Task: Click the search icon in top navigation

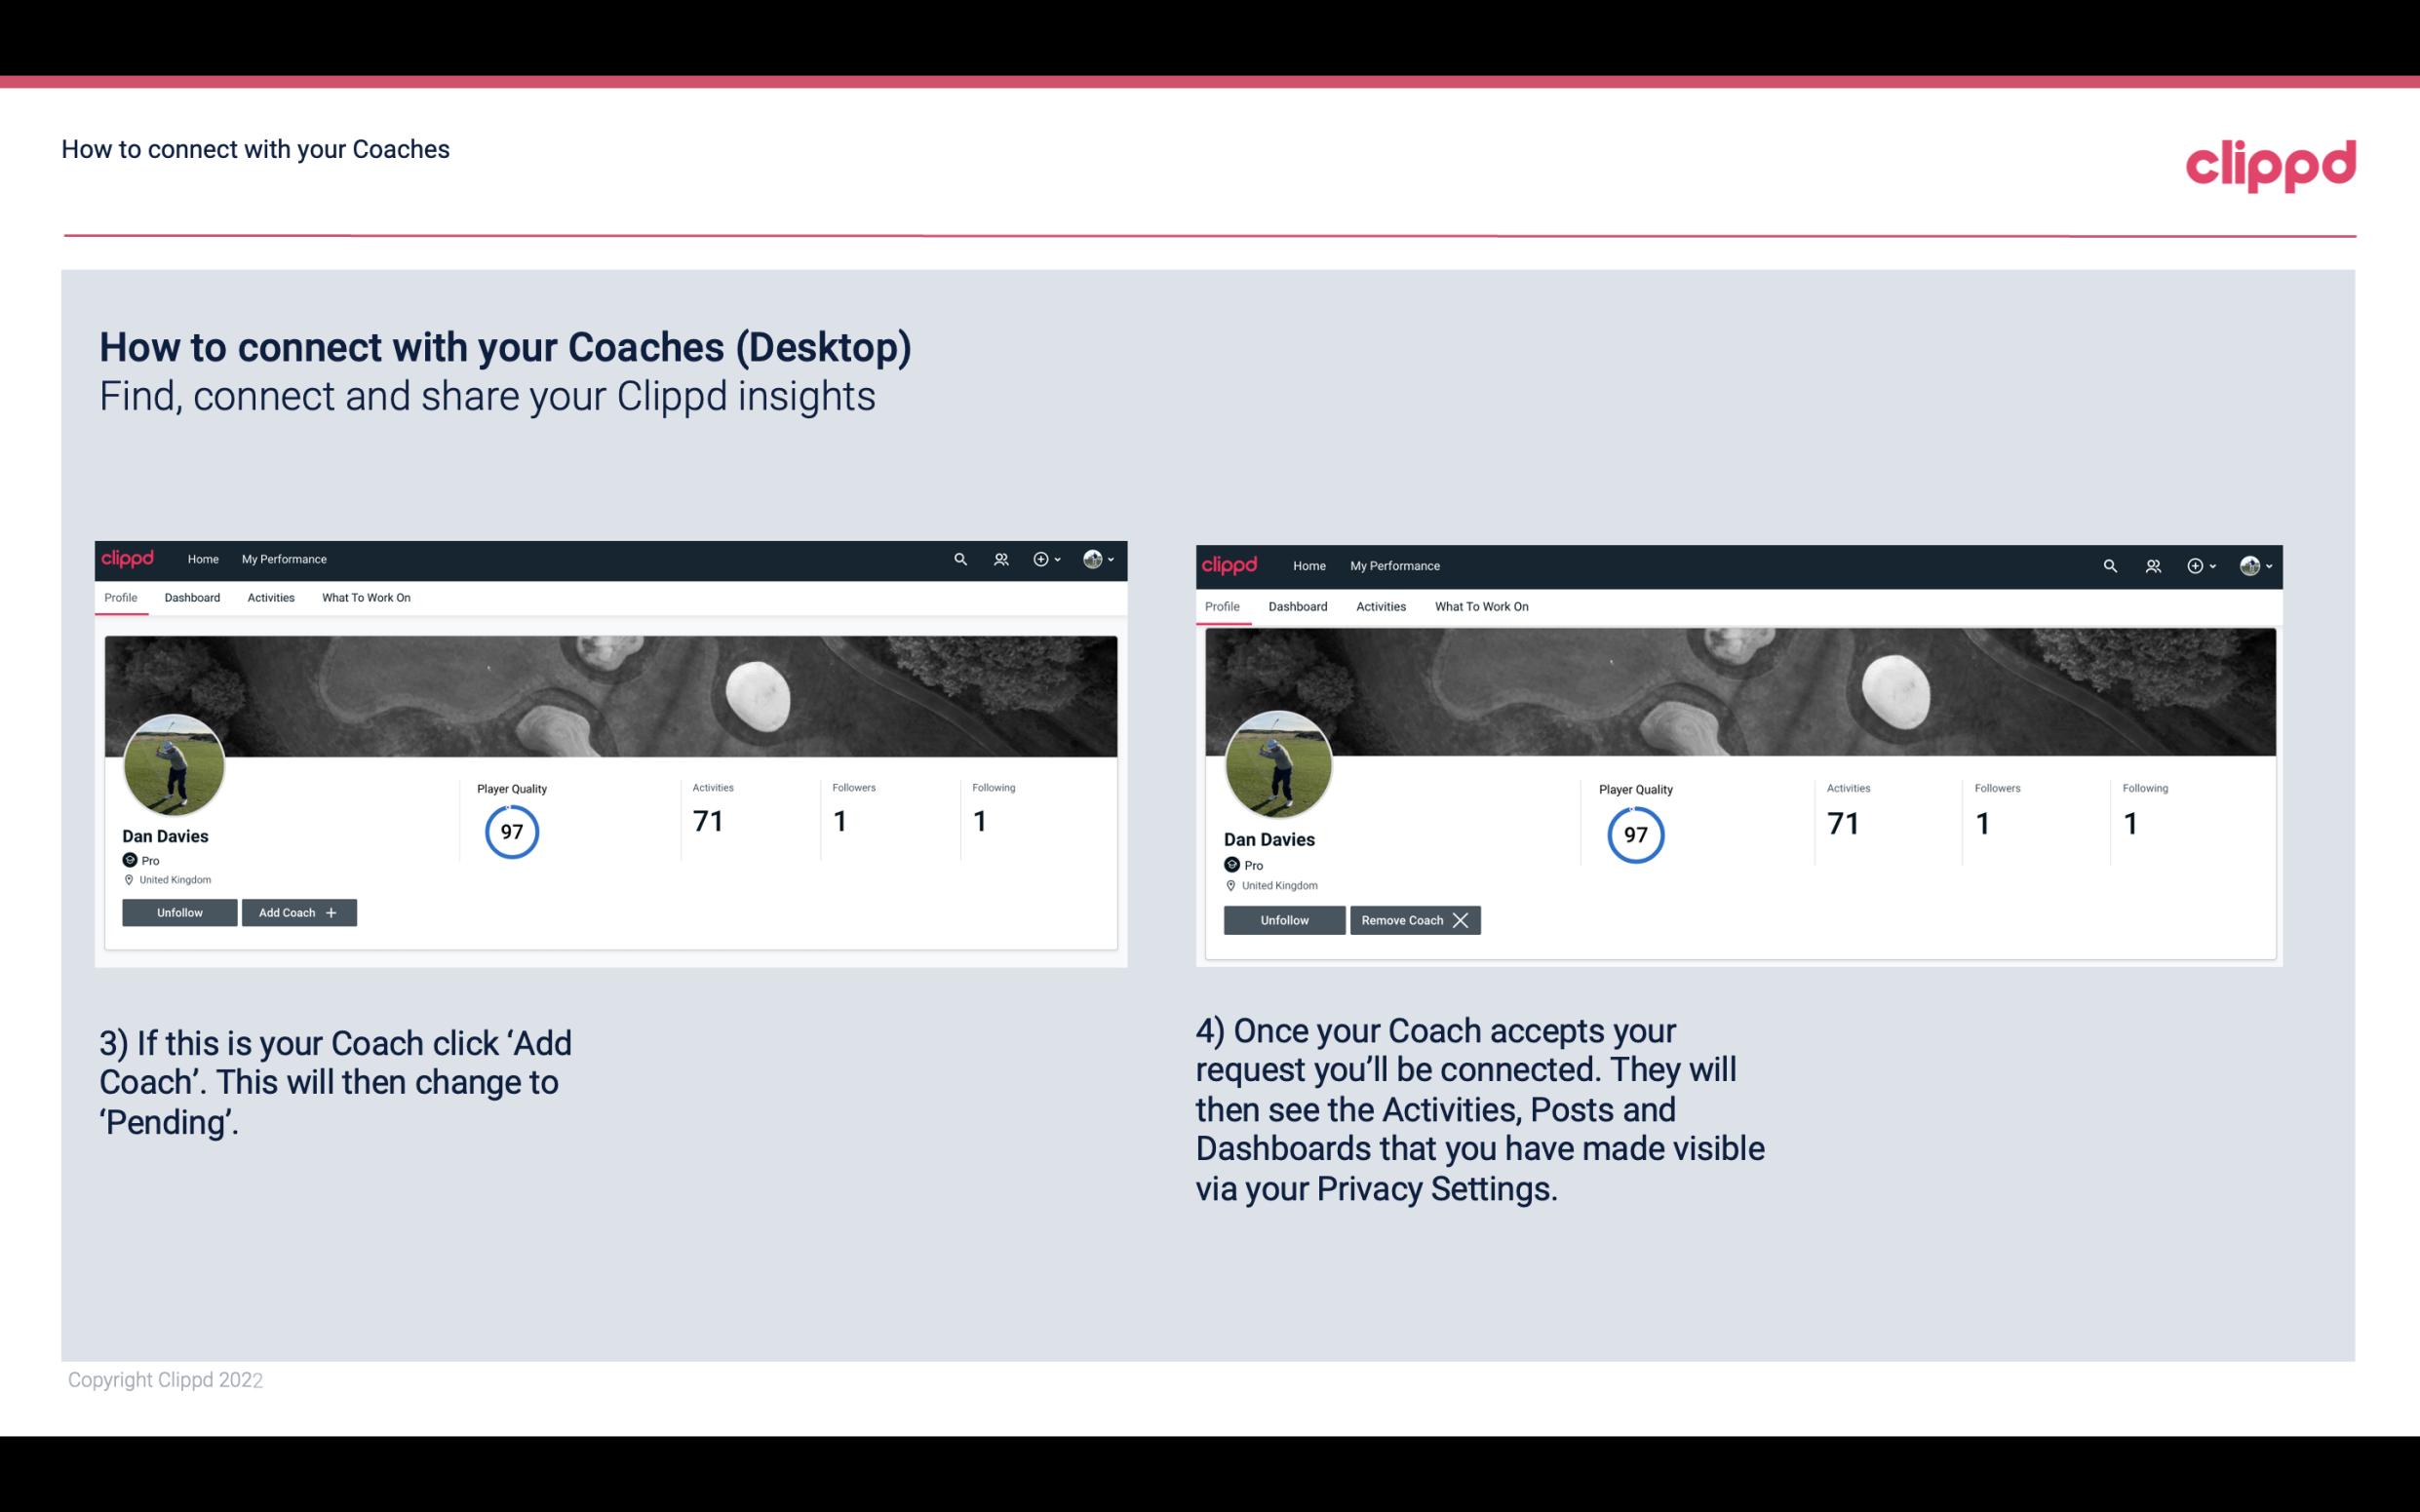Action: coord(960,560)
